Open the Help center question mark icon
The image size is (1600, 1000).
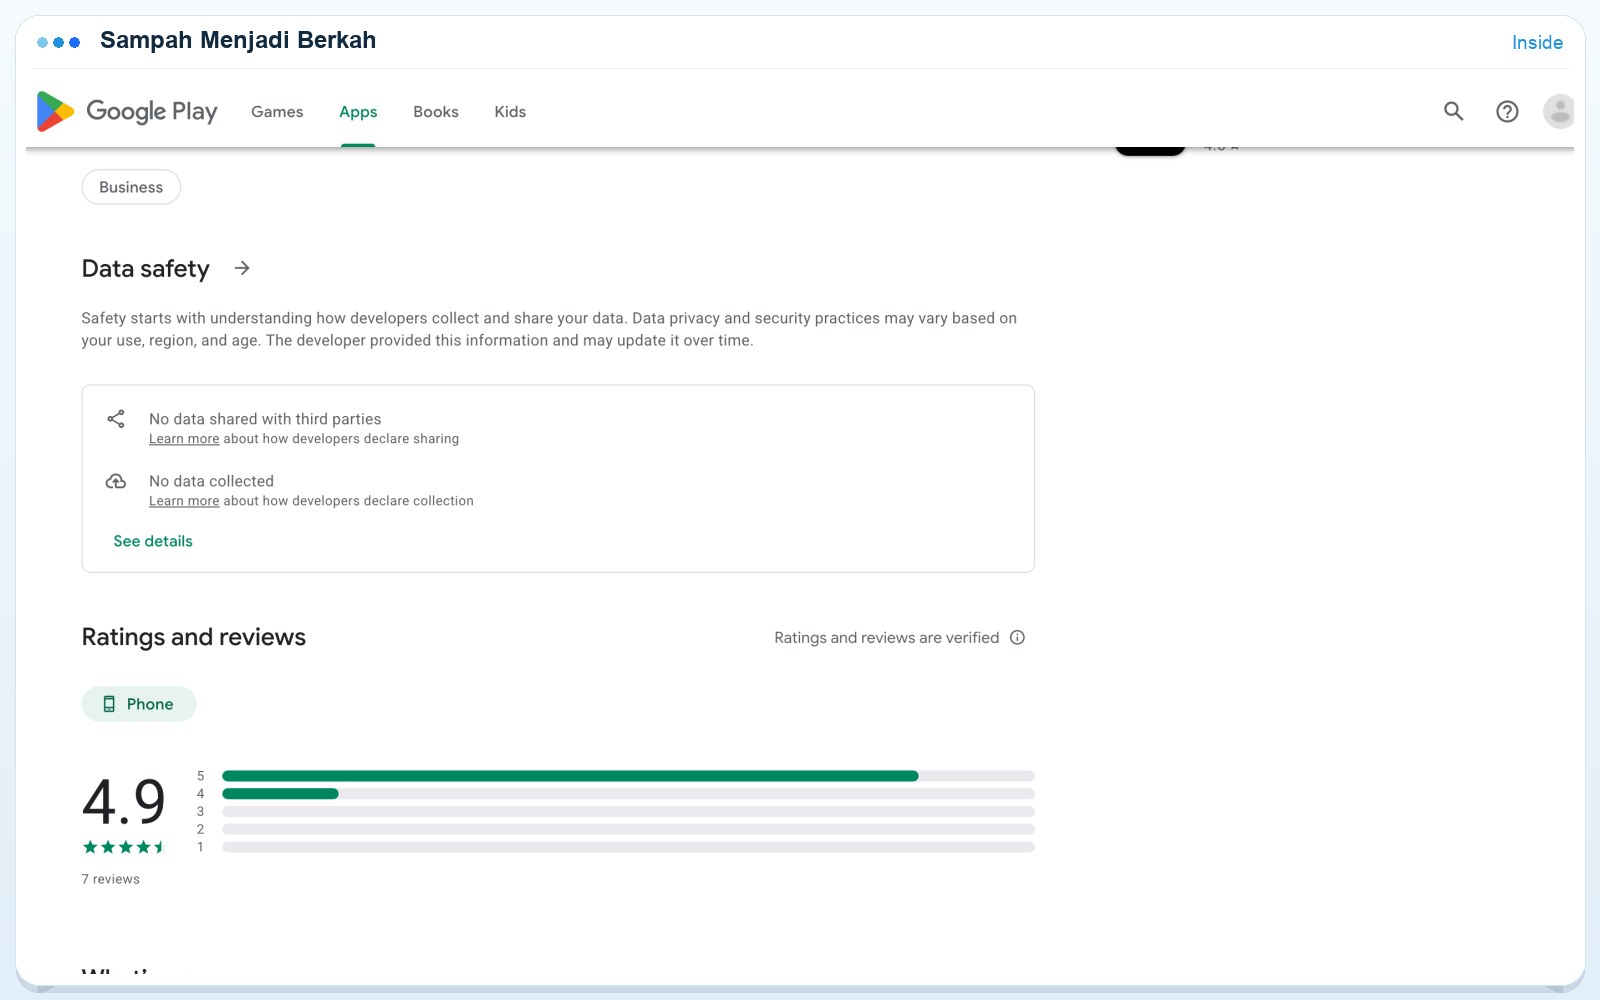1507,112
